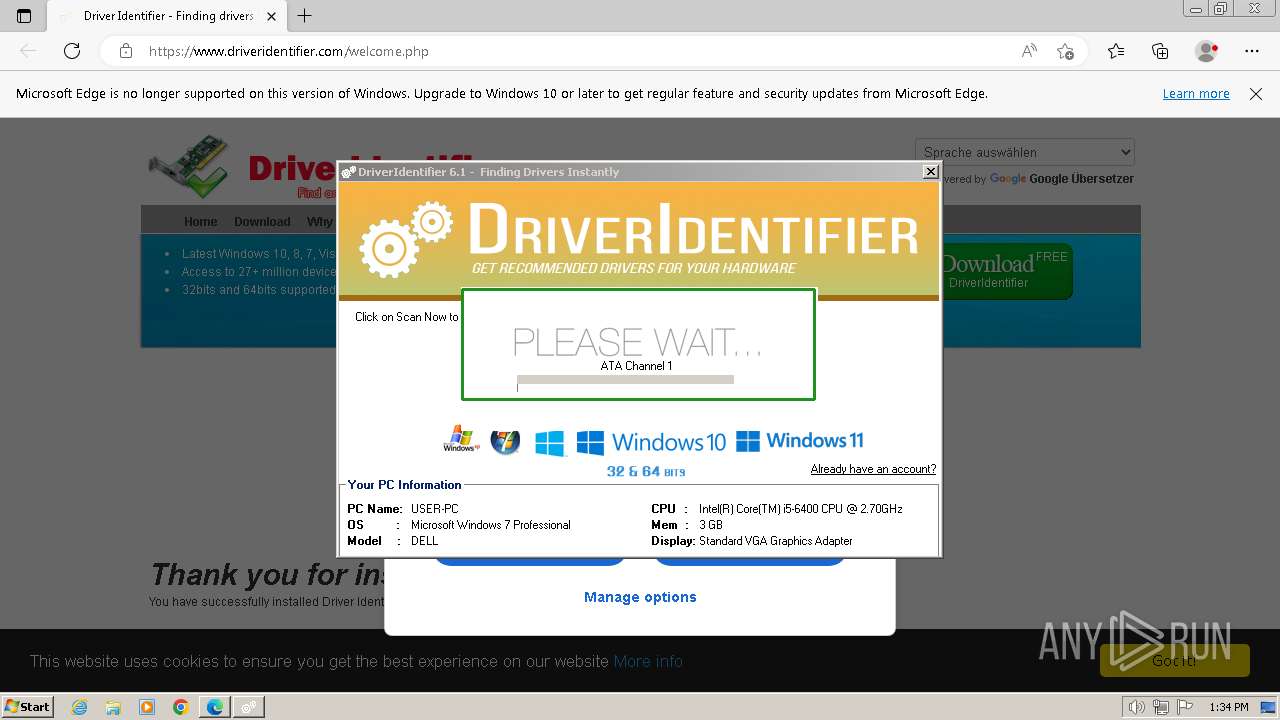Open Collections icon in Edge toolbar
This screenshot has height=720, width=1280.
[1160, 51]
